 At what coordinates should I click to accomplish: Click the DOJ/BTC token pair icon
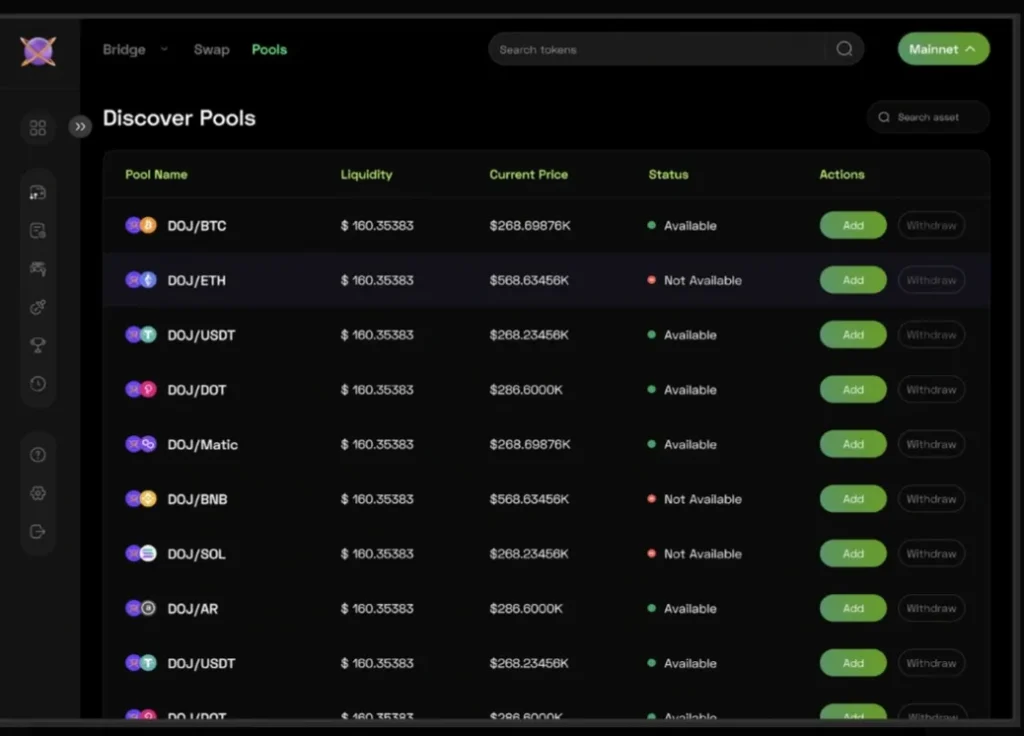(x=140, y=225)
